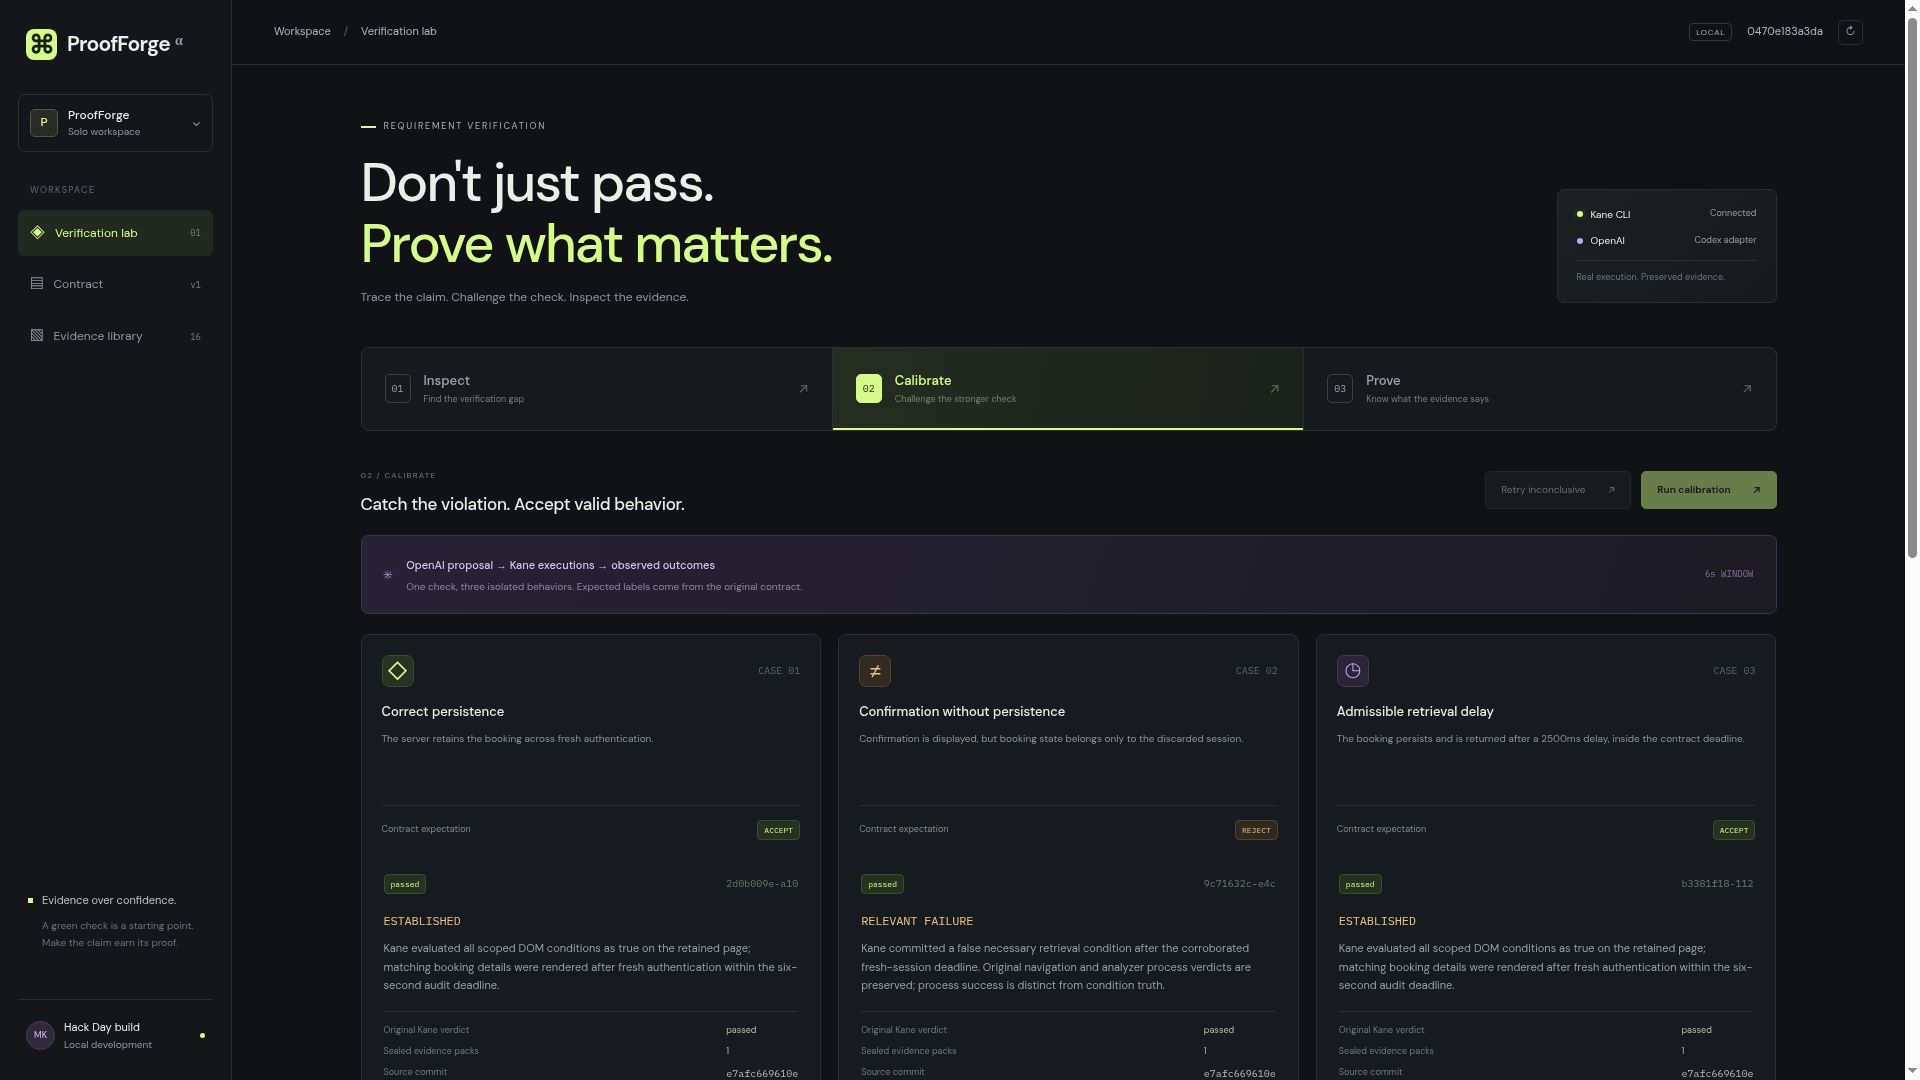1920x1080 pixels.
Task: Click the build hash 0470e183a3da
Action: [x=1785, y=32]
